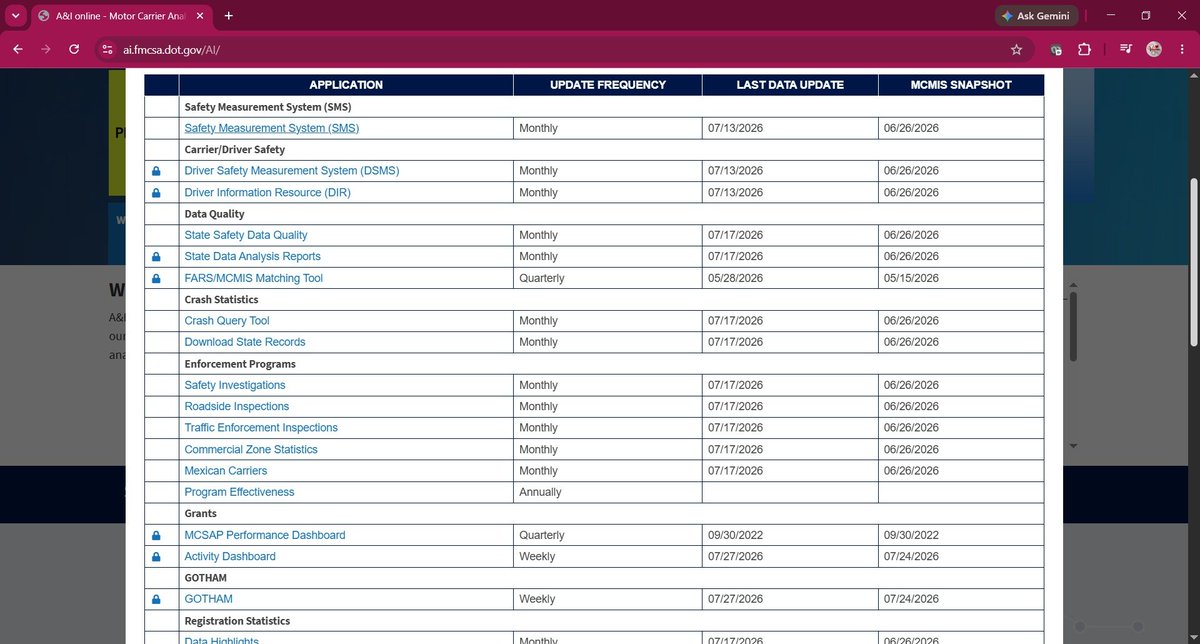Click the inner panel scrollbar down arrow
This screenshot has height=644, width=1200.
[x=1074, y=445]
